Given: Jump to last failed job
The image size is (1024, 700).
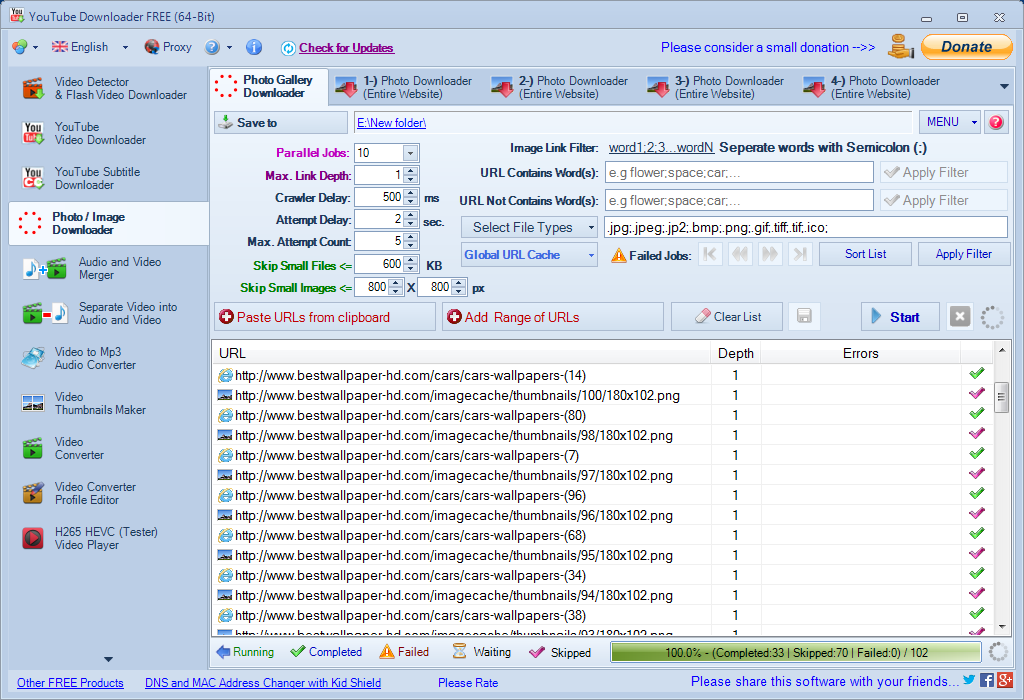Looking at the screenshot, I should 800,254.
